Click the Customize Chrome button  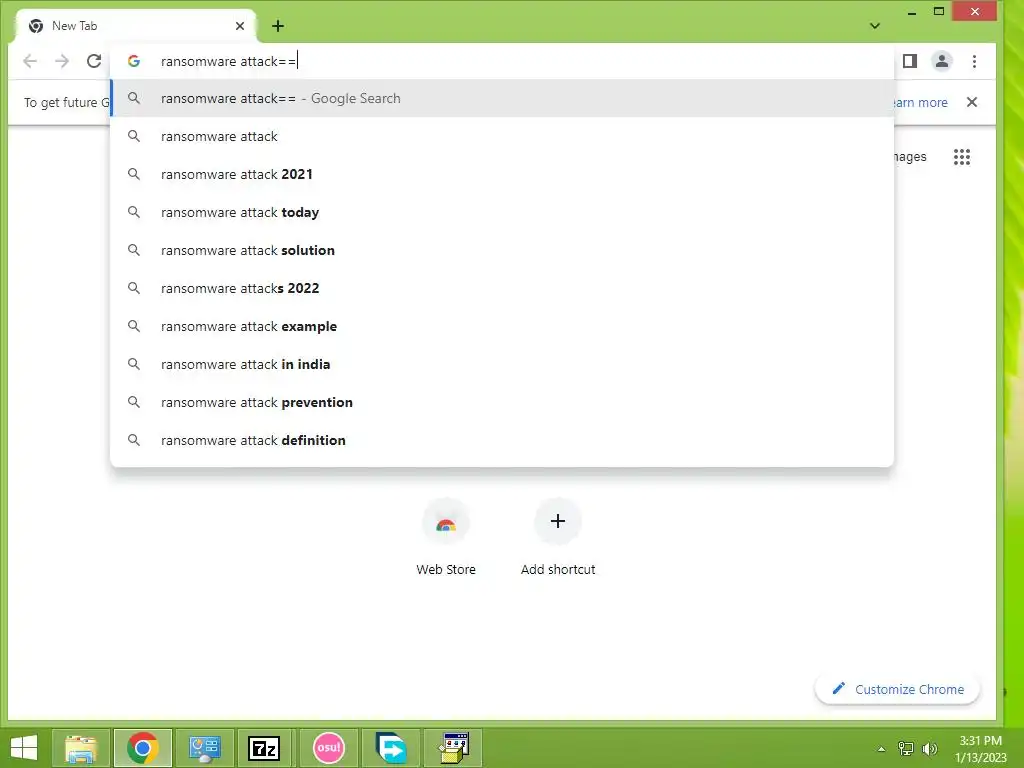[897, 690]
